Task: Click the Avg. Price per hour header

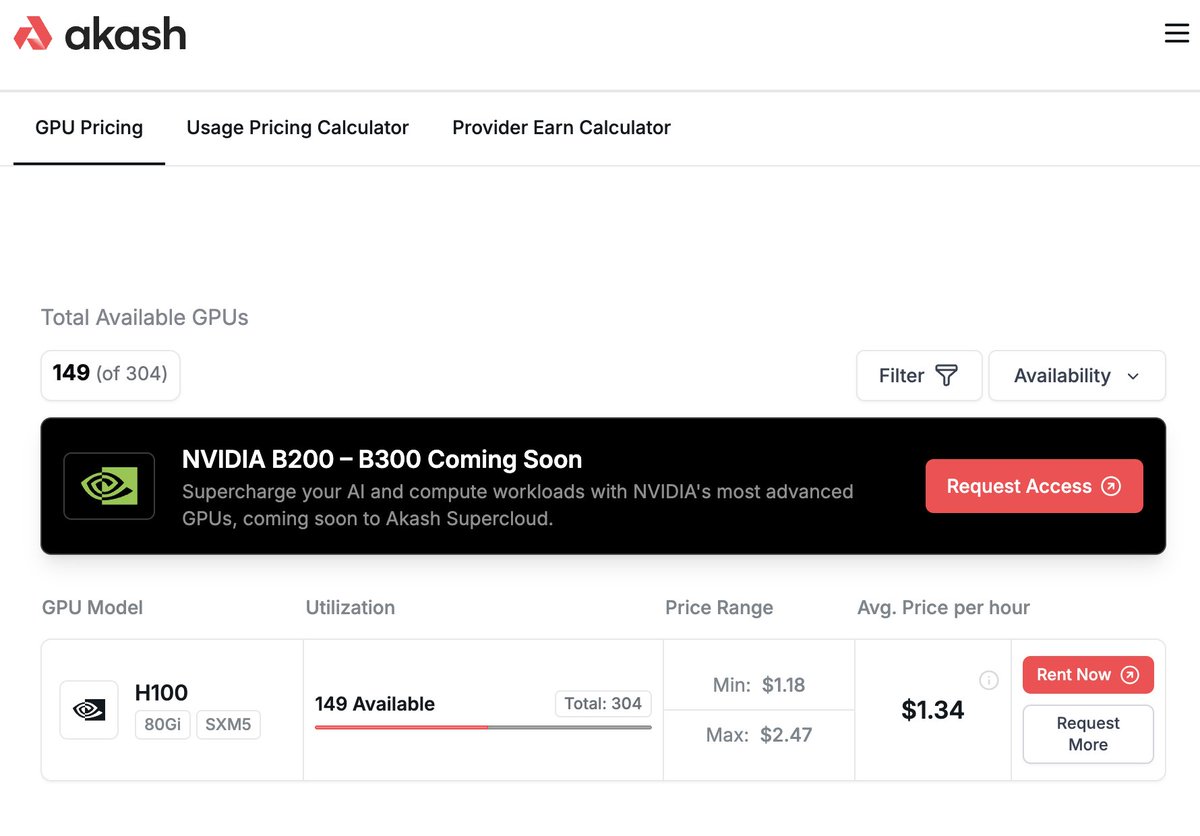Action: pyautogui.click(x=943, y=608)
